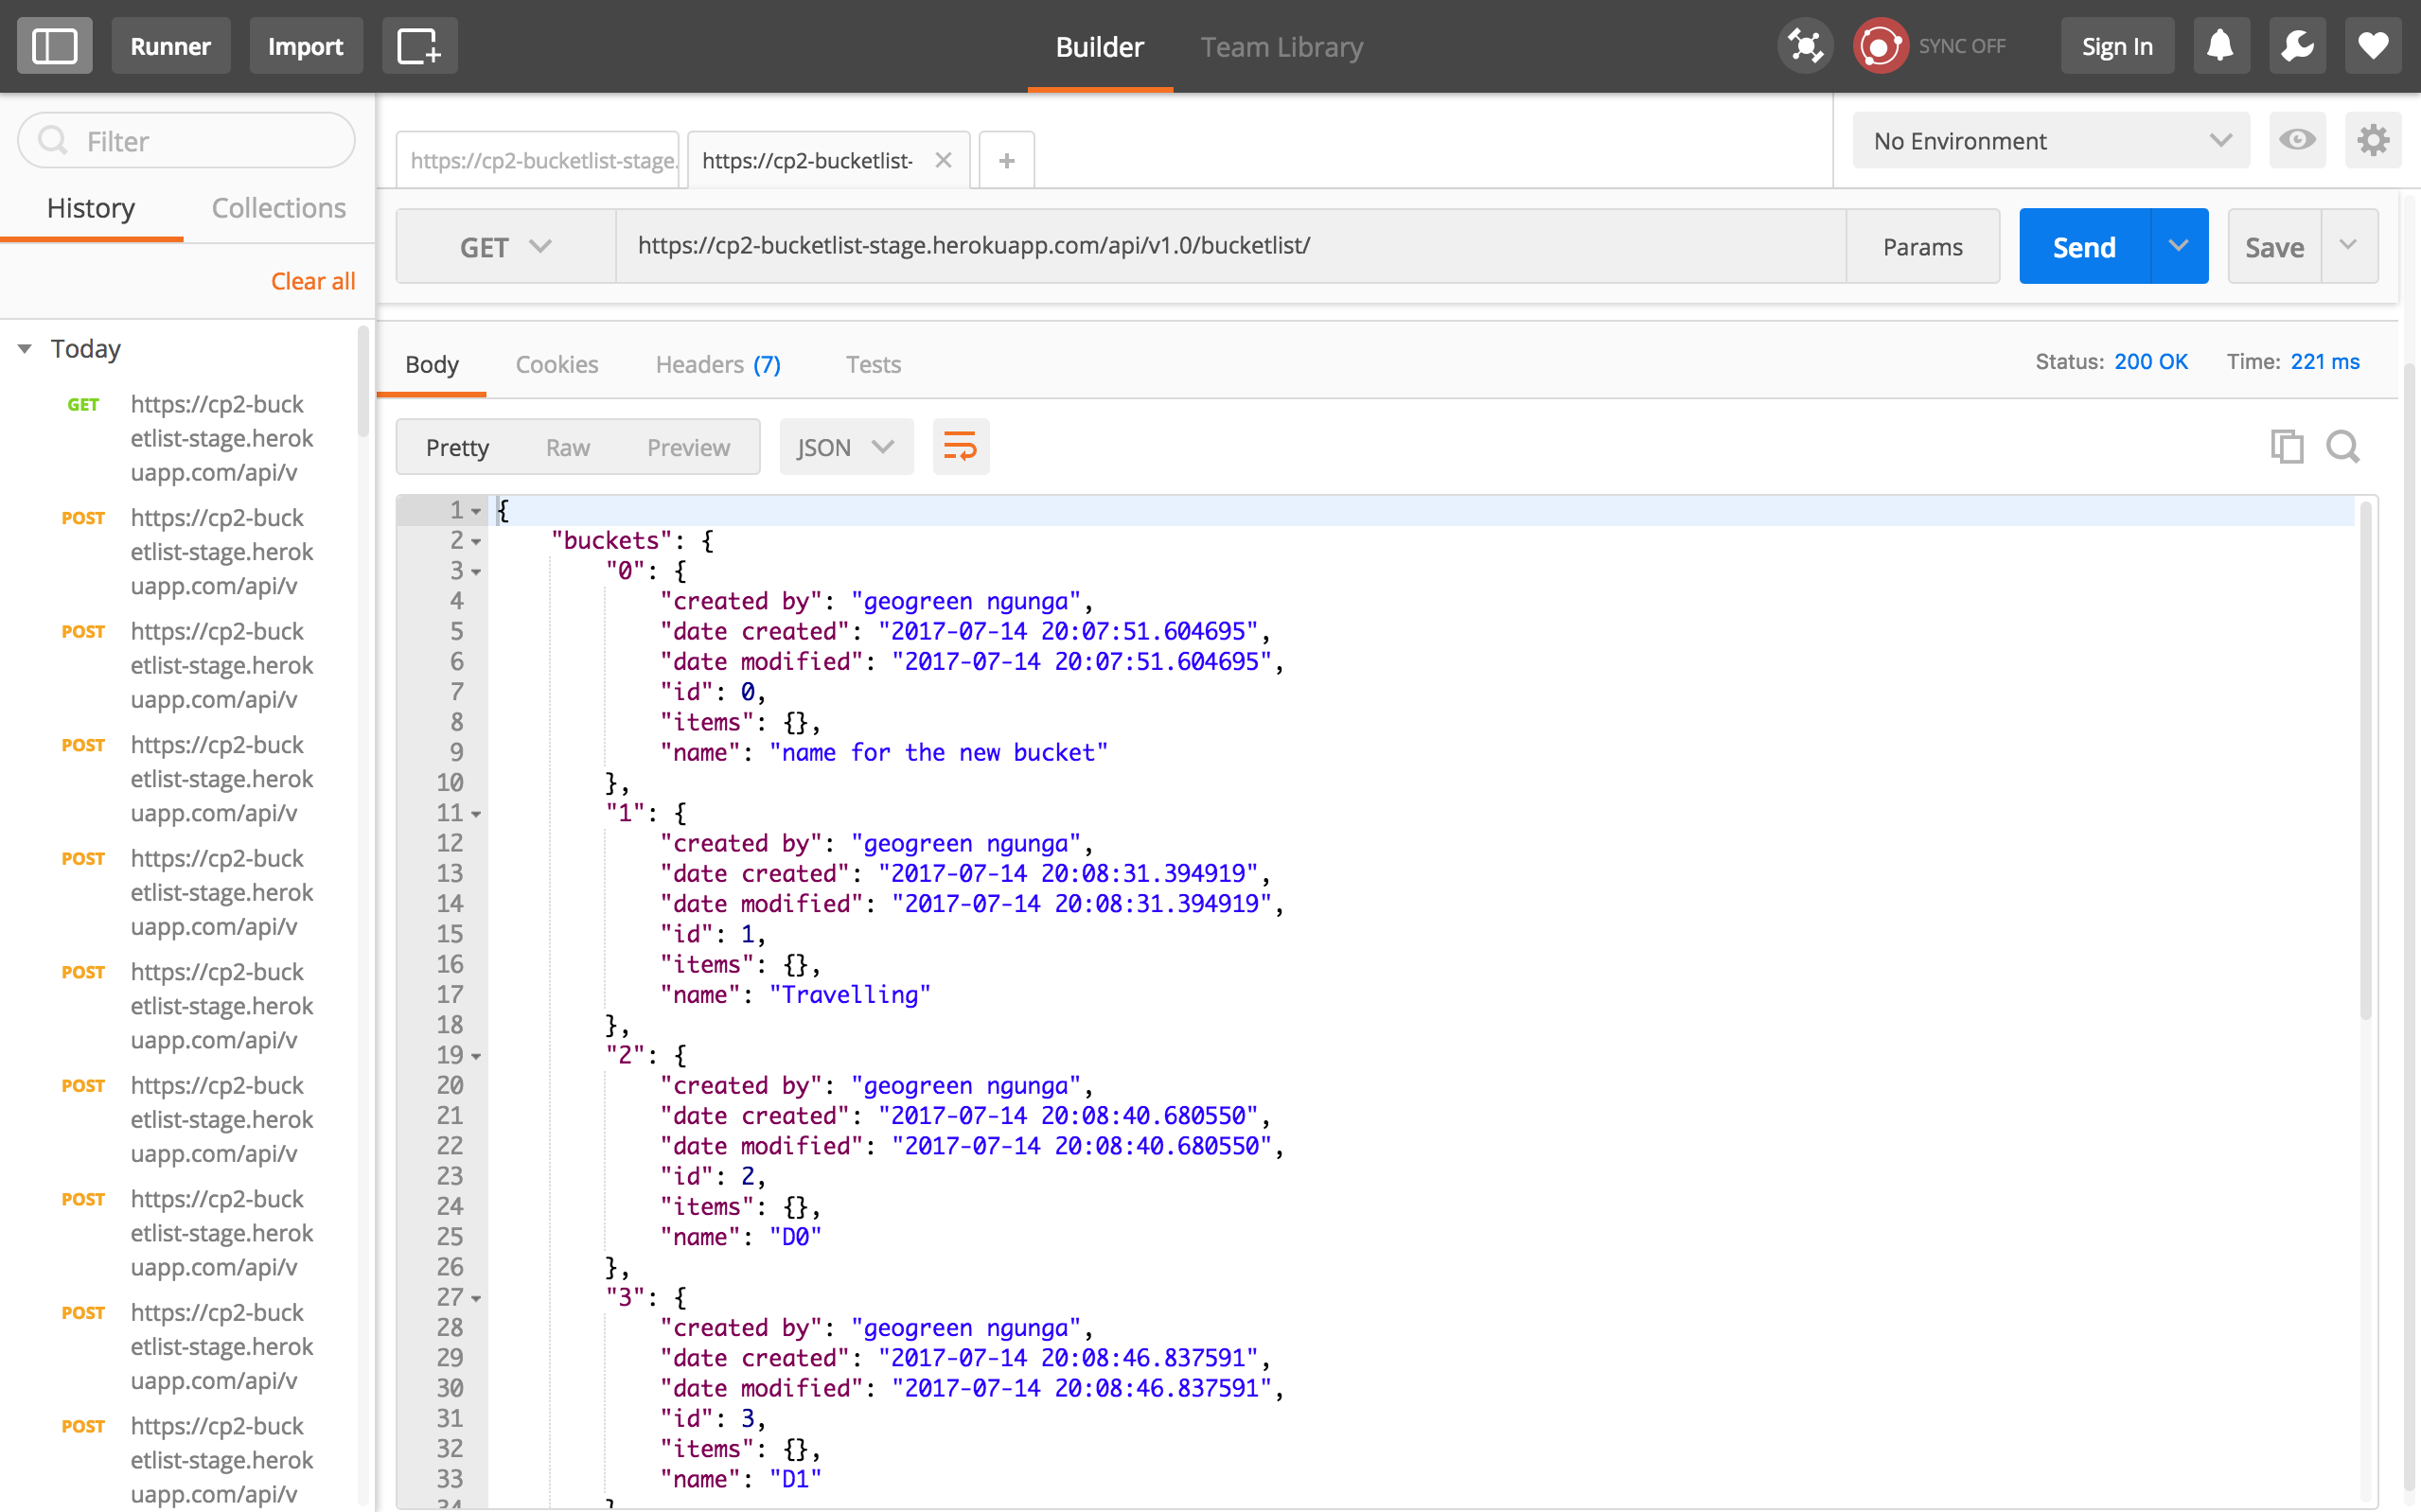
Task: Click the Clear all link
Action: coord(313,281)
